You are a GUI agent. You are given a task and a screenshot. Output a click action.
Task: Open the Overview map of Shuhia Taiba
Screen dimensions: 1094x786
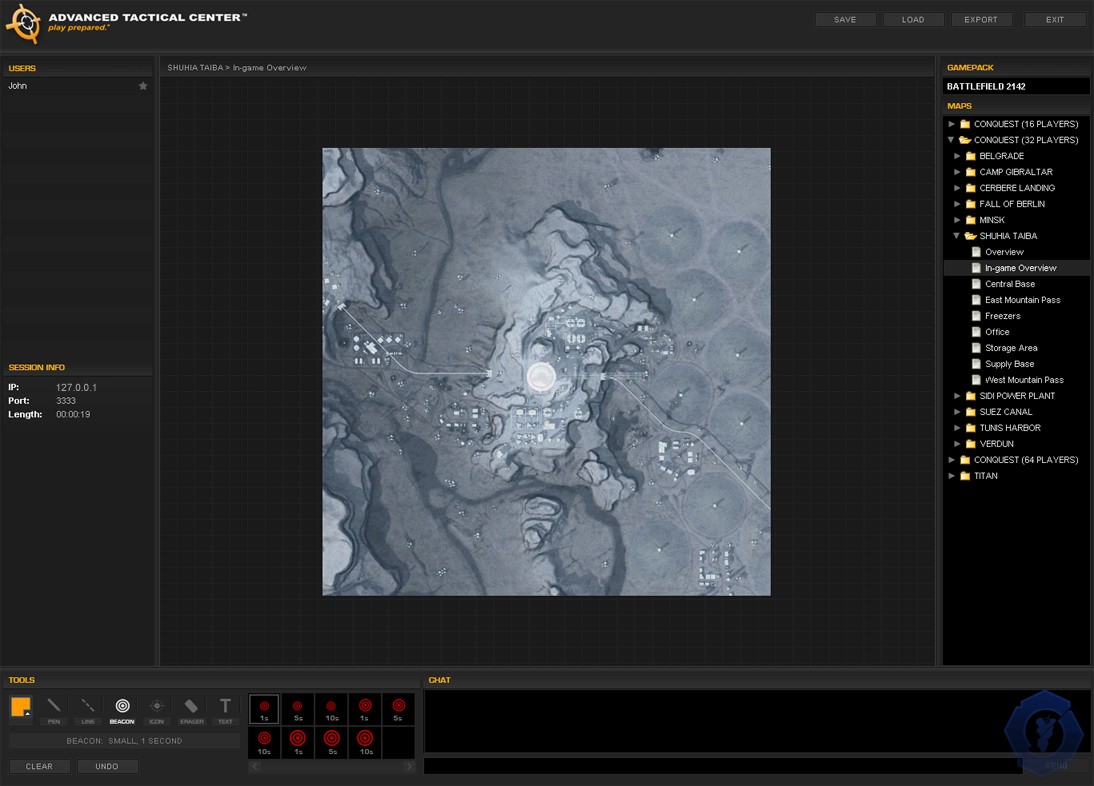tap(1004, 252)
